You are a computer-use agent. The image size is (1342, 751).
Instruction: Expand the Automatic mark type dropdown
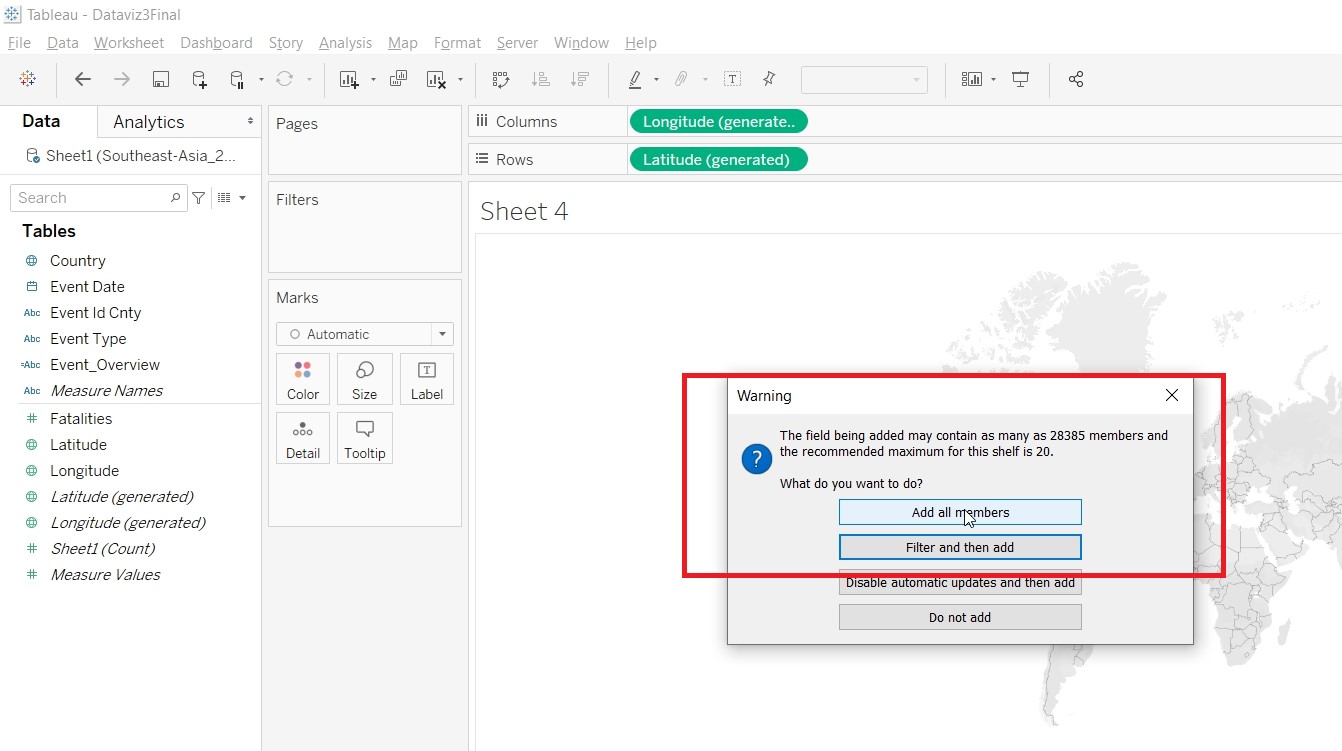442,334
